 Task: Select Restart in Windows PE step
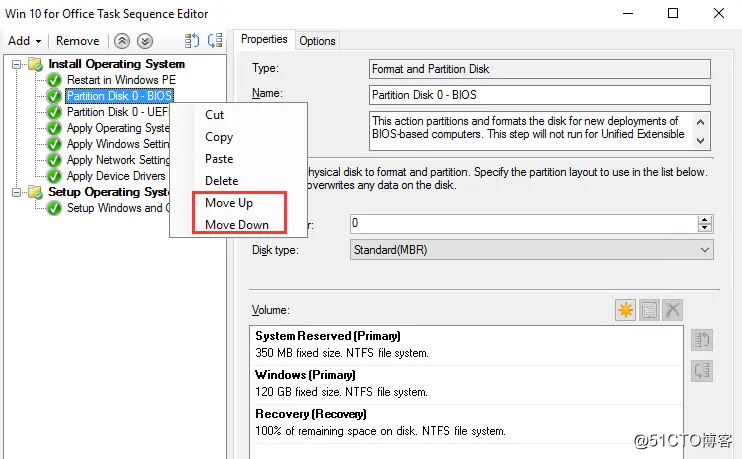pyautogui.click(x=121, y=80)
